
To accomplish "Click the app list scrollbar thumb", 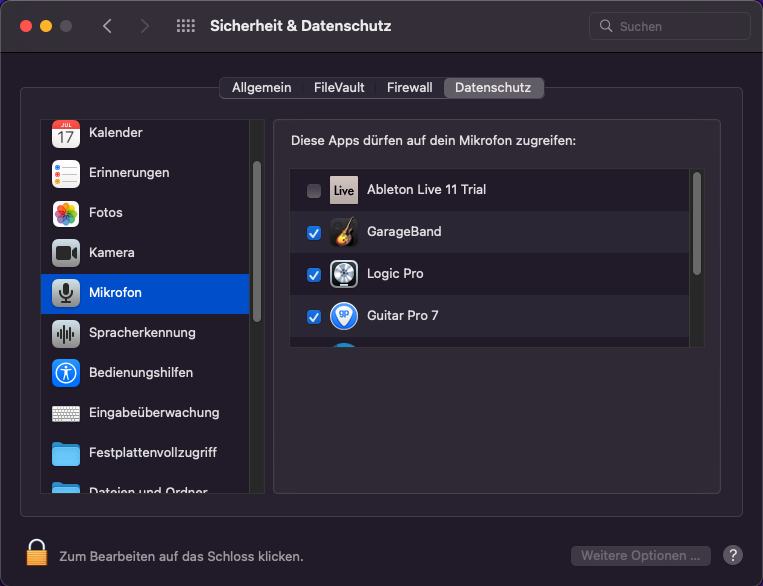I will [697, 223].
